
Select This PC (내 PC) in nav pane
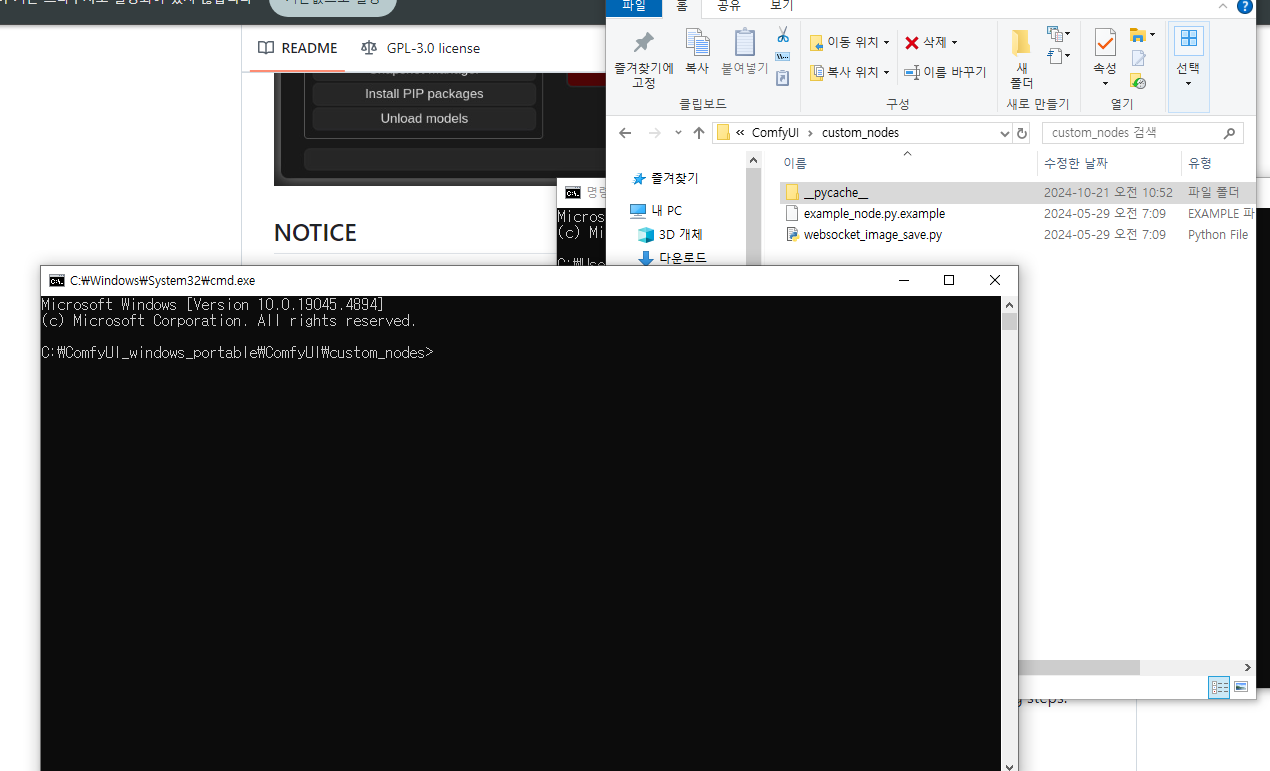(656, 211)
